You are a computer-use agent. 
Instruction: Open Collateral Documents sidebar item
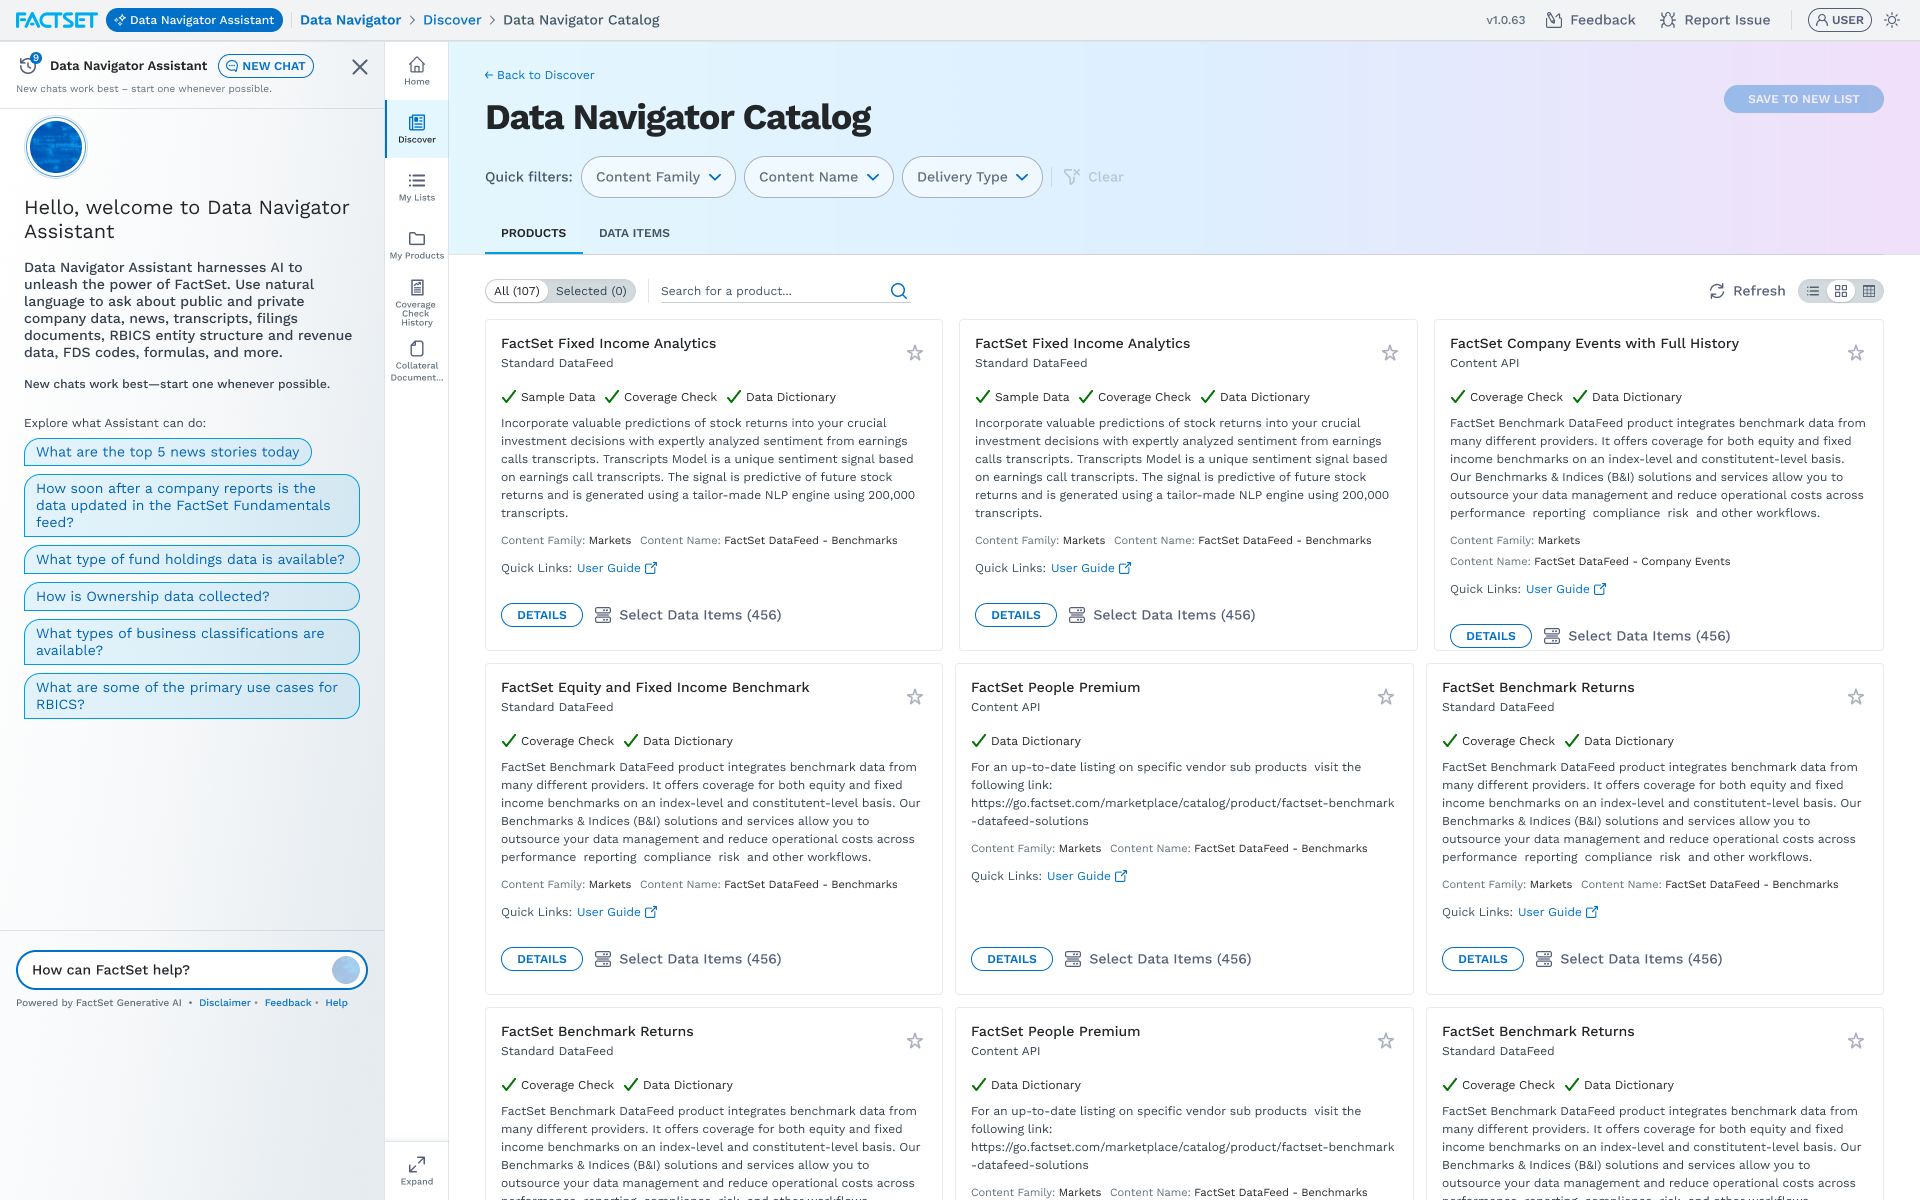[x=417, y=360]
